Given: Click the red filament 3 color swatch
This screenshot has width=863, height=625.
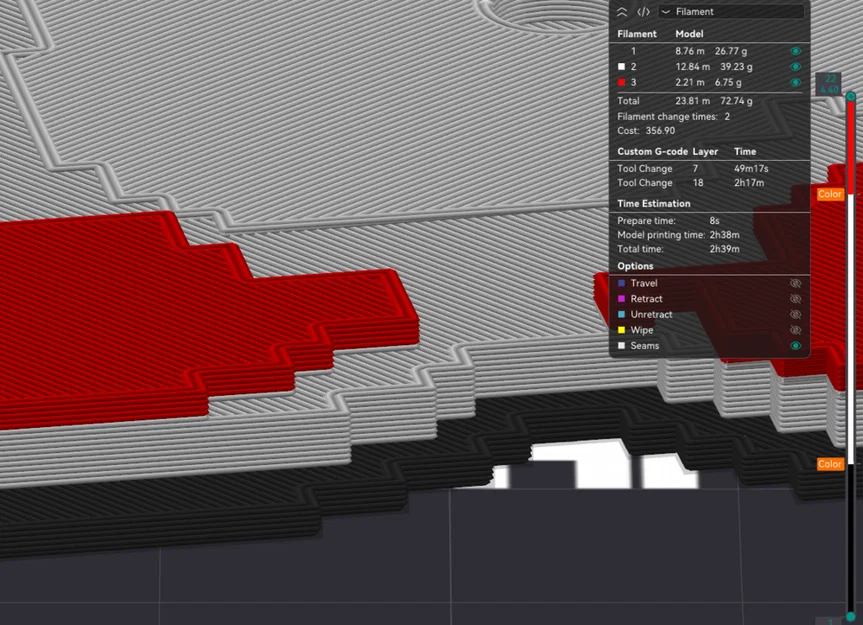Looking at the screenshot, I should click(621, 83).
